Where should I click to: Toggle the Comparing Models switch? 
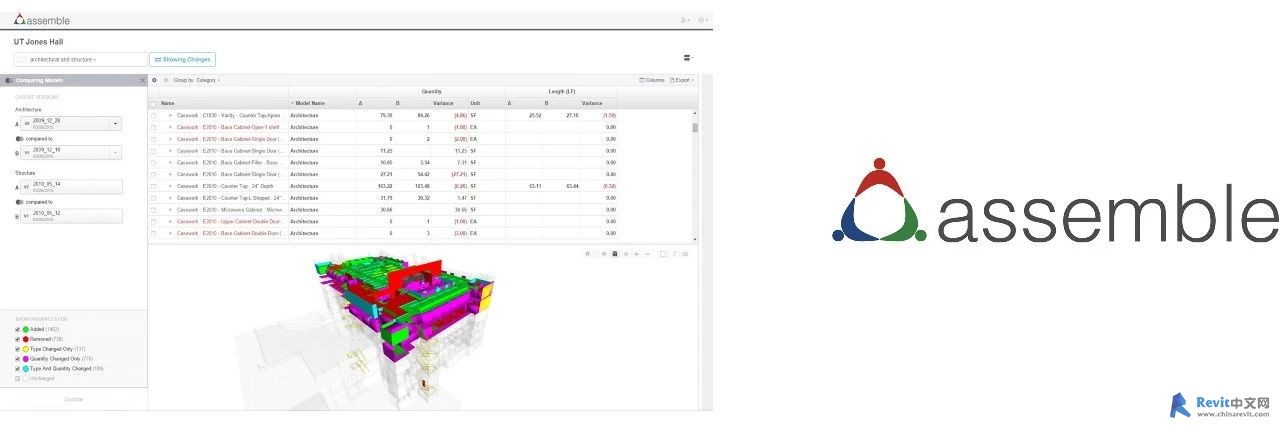[9, 80]
